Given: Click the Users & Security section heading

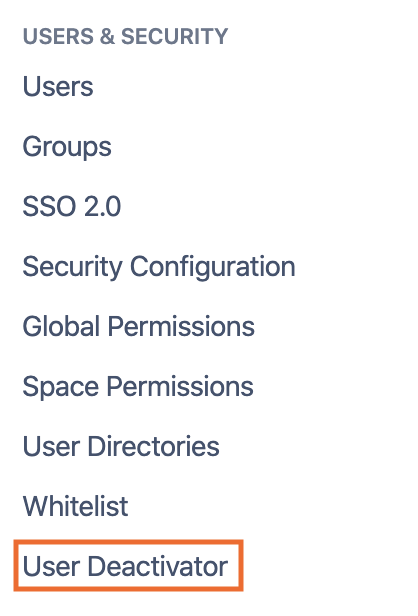Looking at the screenshot, I should coord(125,36).
